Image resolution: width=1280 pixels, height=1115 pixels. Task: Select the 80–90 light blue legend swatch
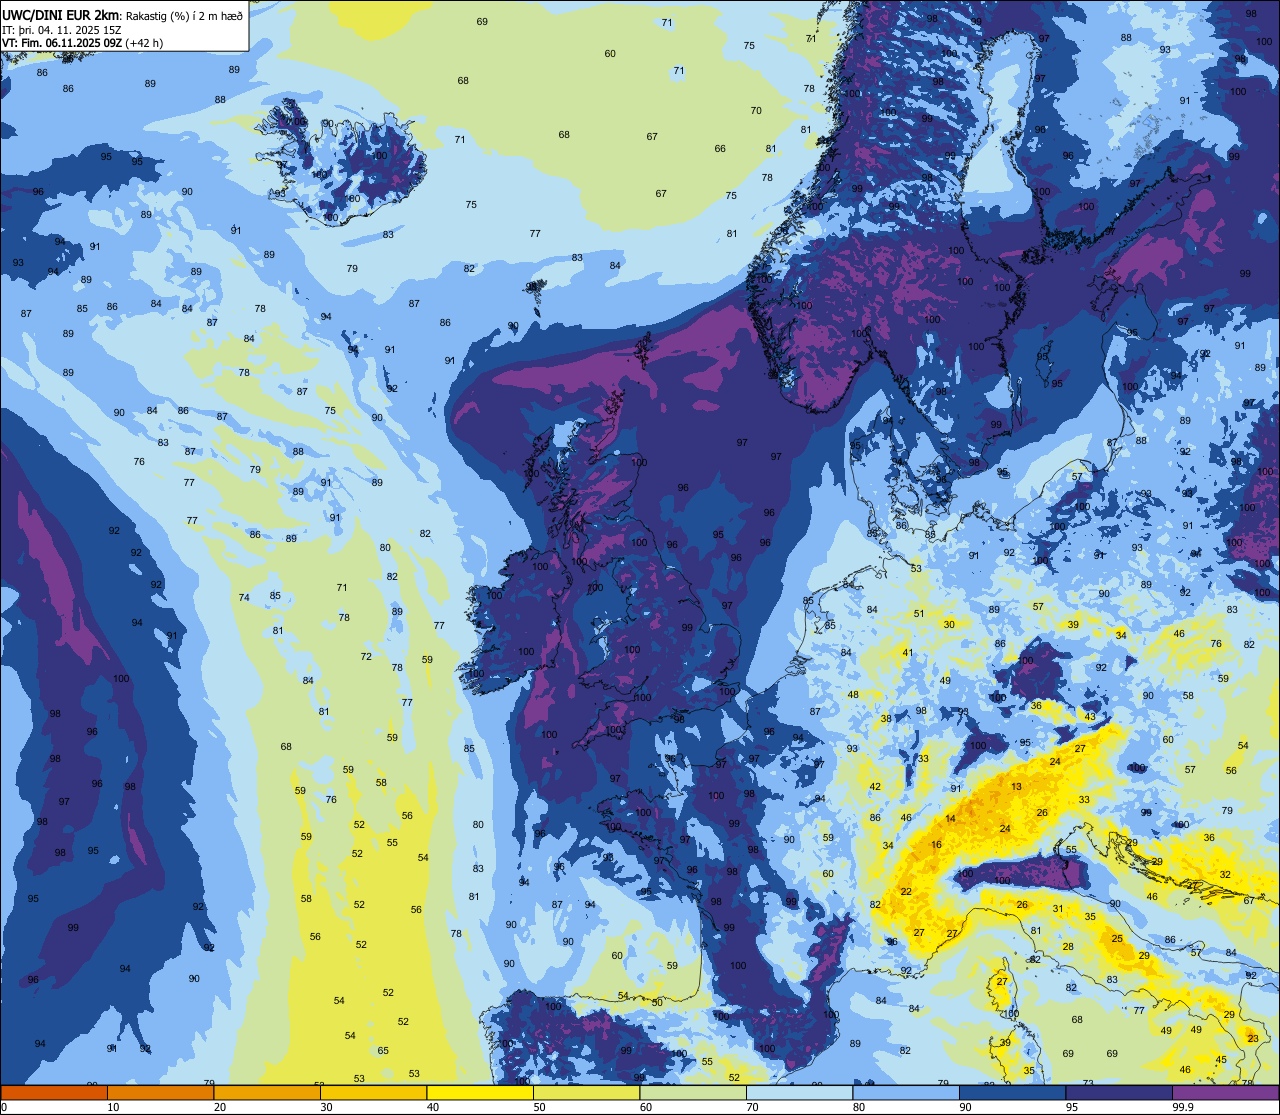click(x=906, y=1092)
